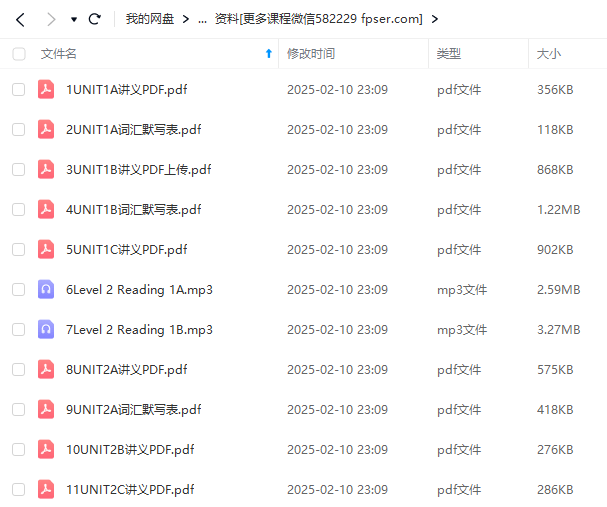Open file name 7Level 2 Reading 1B.mp3

point(139,330)
